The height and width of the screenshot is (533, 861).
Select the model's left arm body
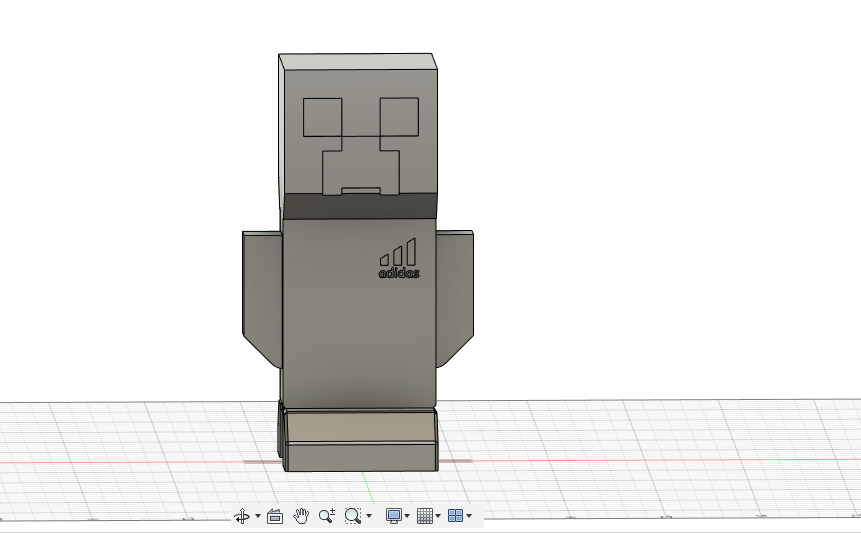coord(262,296)
